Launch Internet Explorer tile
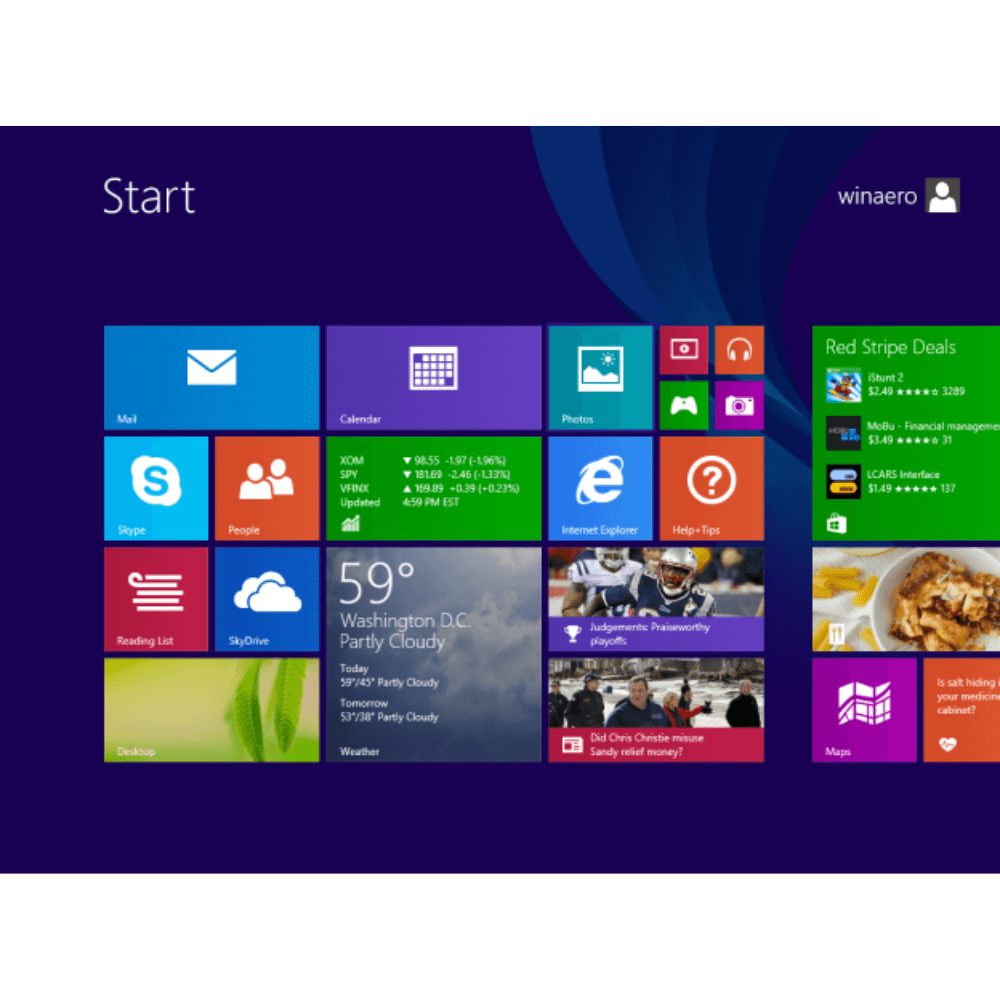The height and width of the screenshot is (1000, 1000). pos(599,488)
